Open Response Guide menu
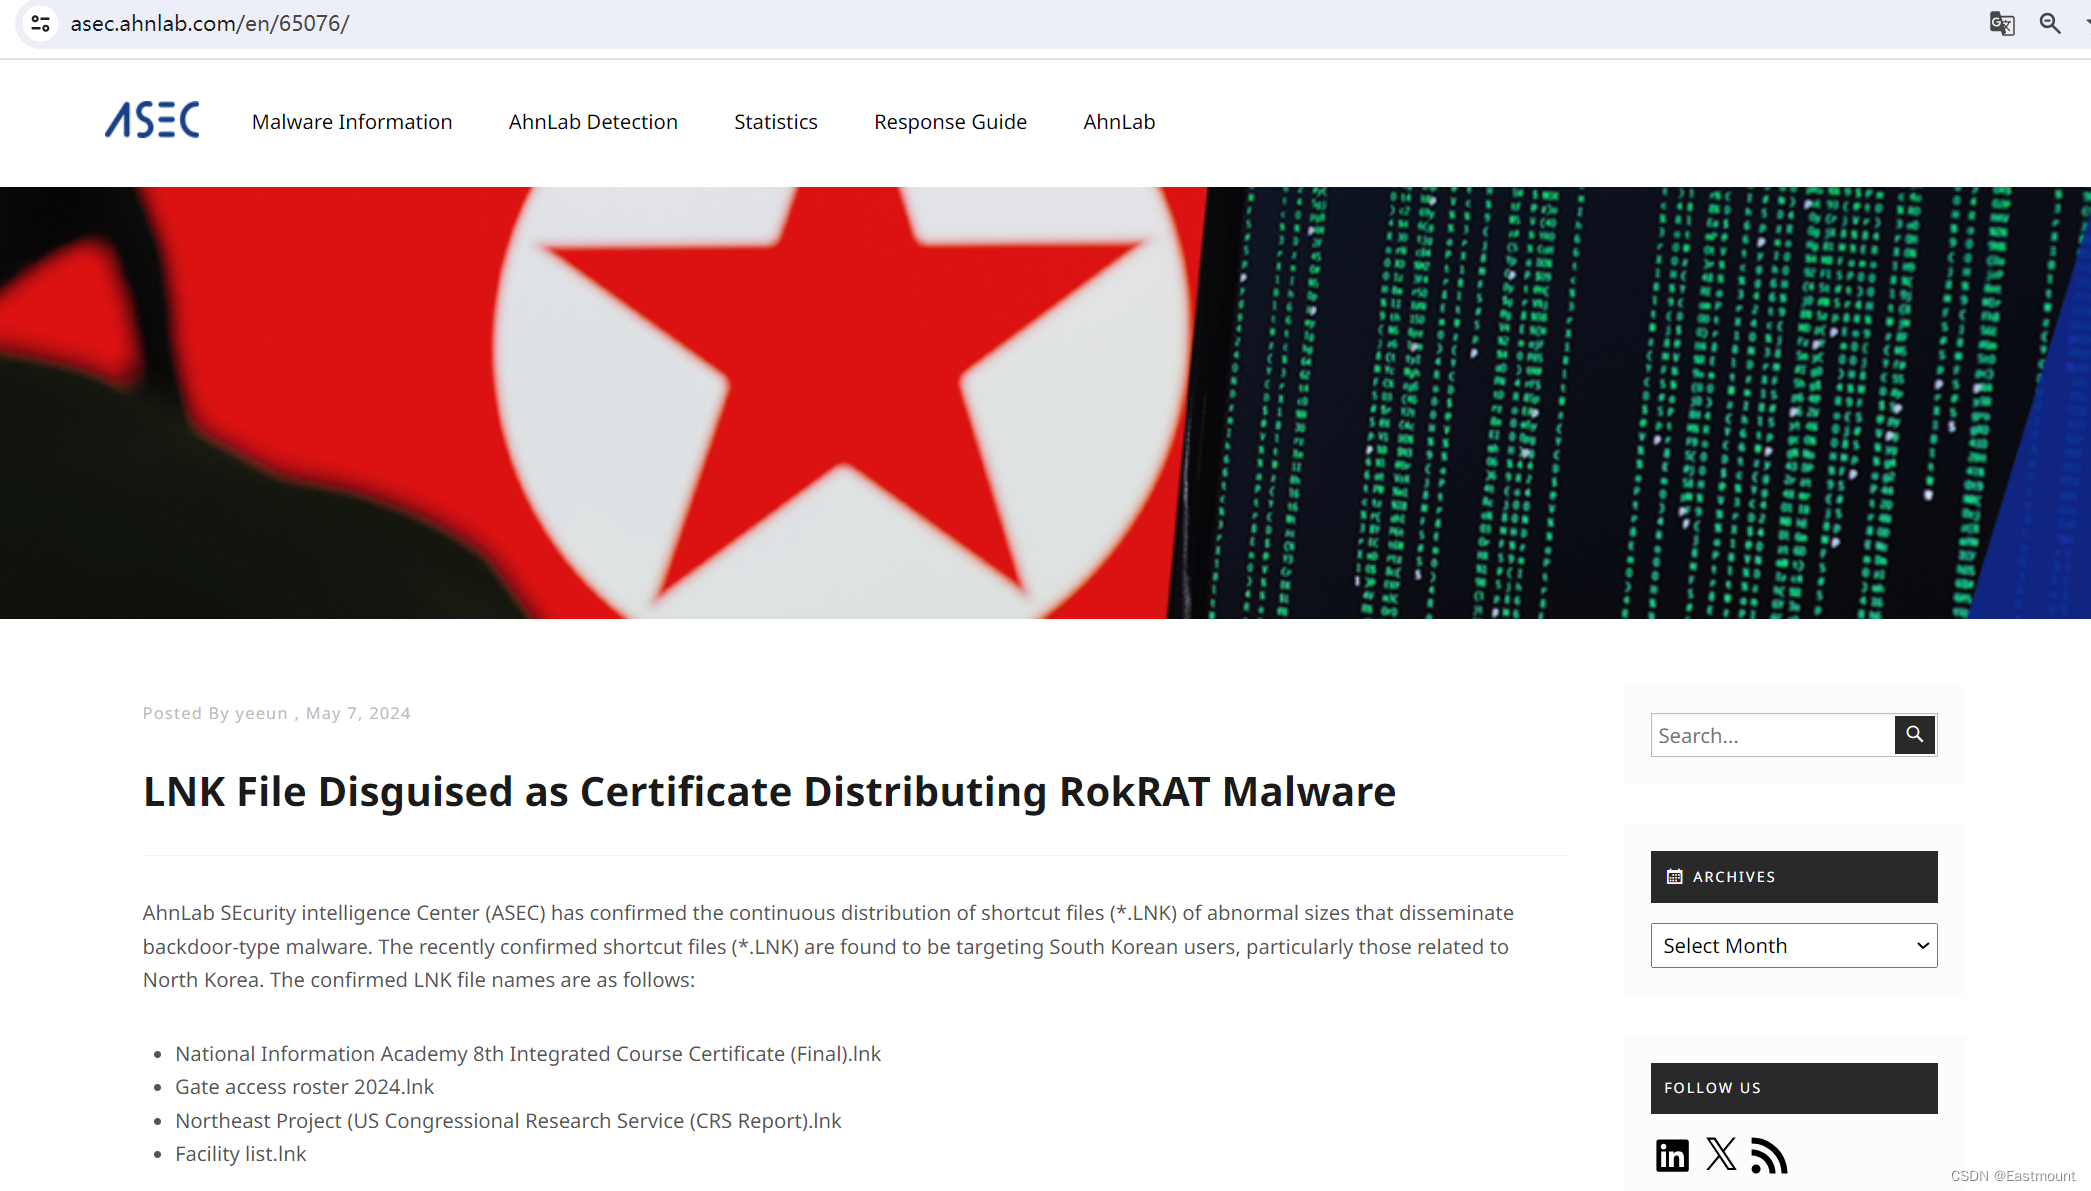 tap(950, 122)
